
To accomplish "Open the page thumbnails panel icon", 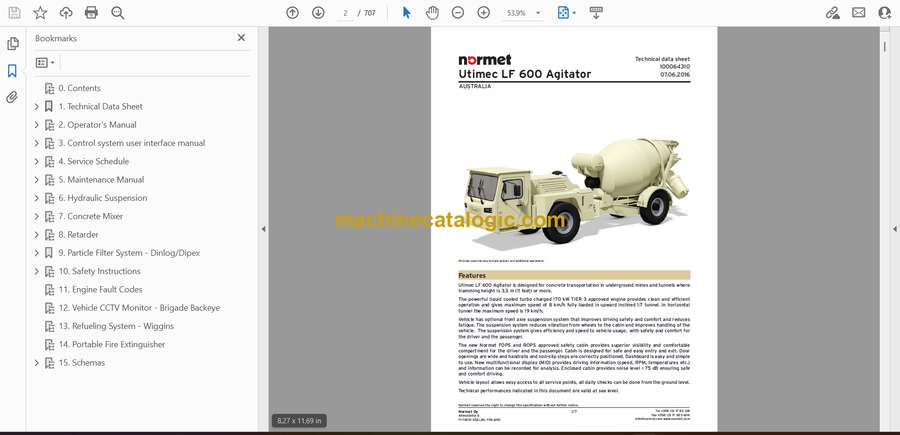I will click(x=13, y=44).
